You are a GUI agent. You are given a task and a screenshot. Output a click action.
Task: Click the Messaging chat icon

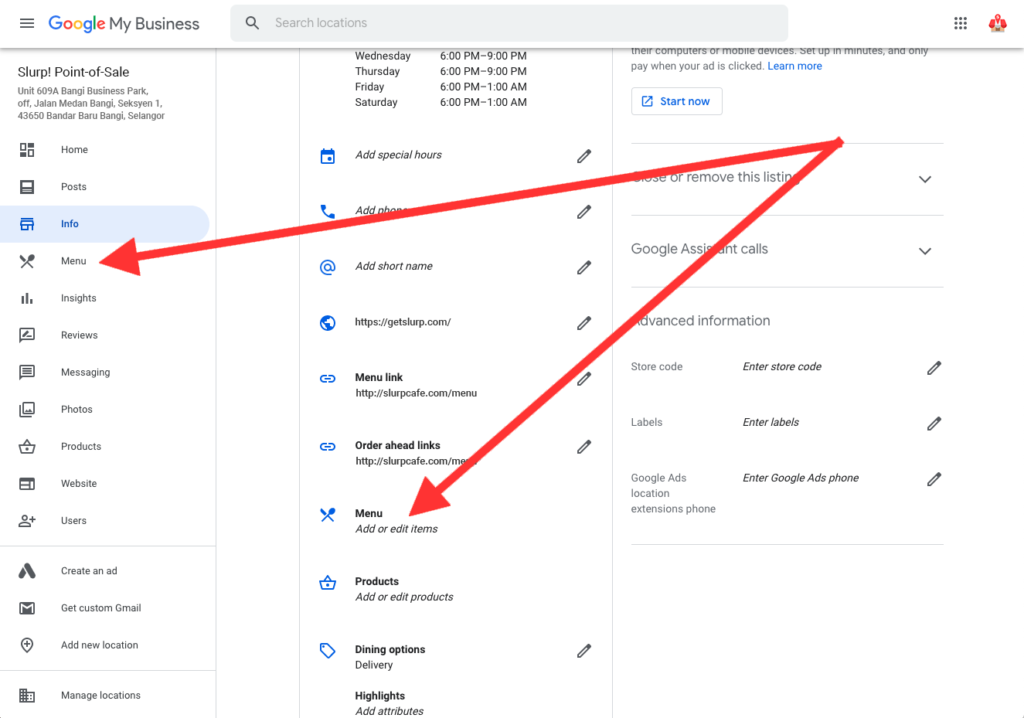coord(27,372)
